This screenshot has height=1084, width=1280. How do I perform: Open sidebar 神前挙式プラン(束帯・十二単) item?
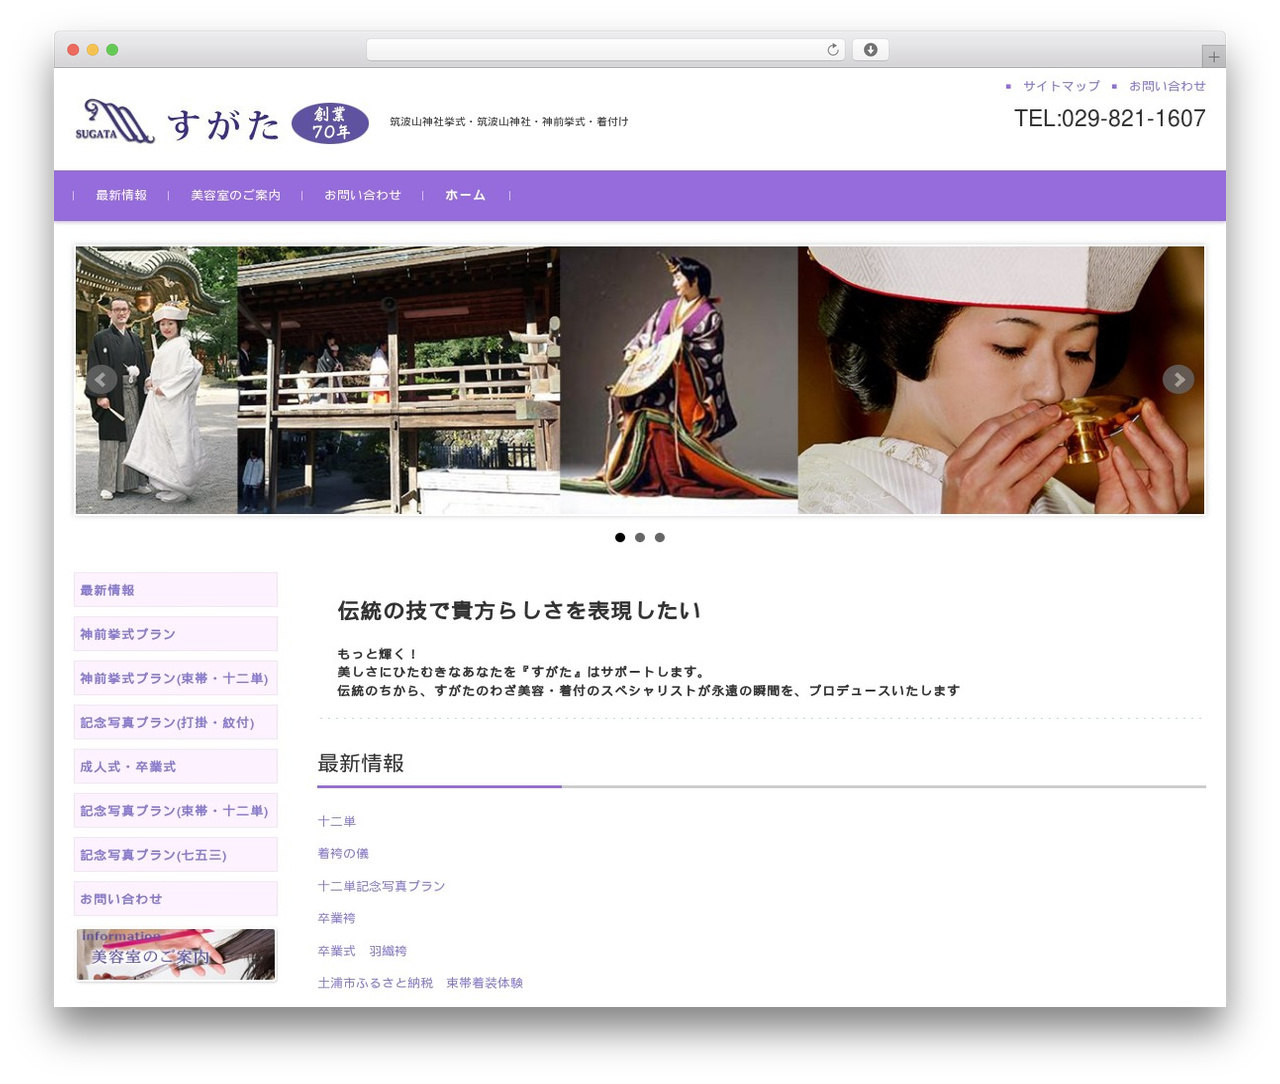pyautogui.click(x=176, y=678)
